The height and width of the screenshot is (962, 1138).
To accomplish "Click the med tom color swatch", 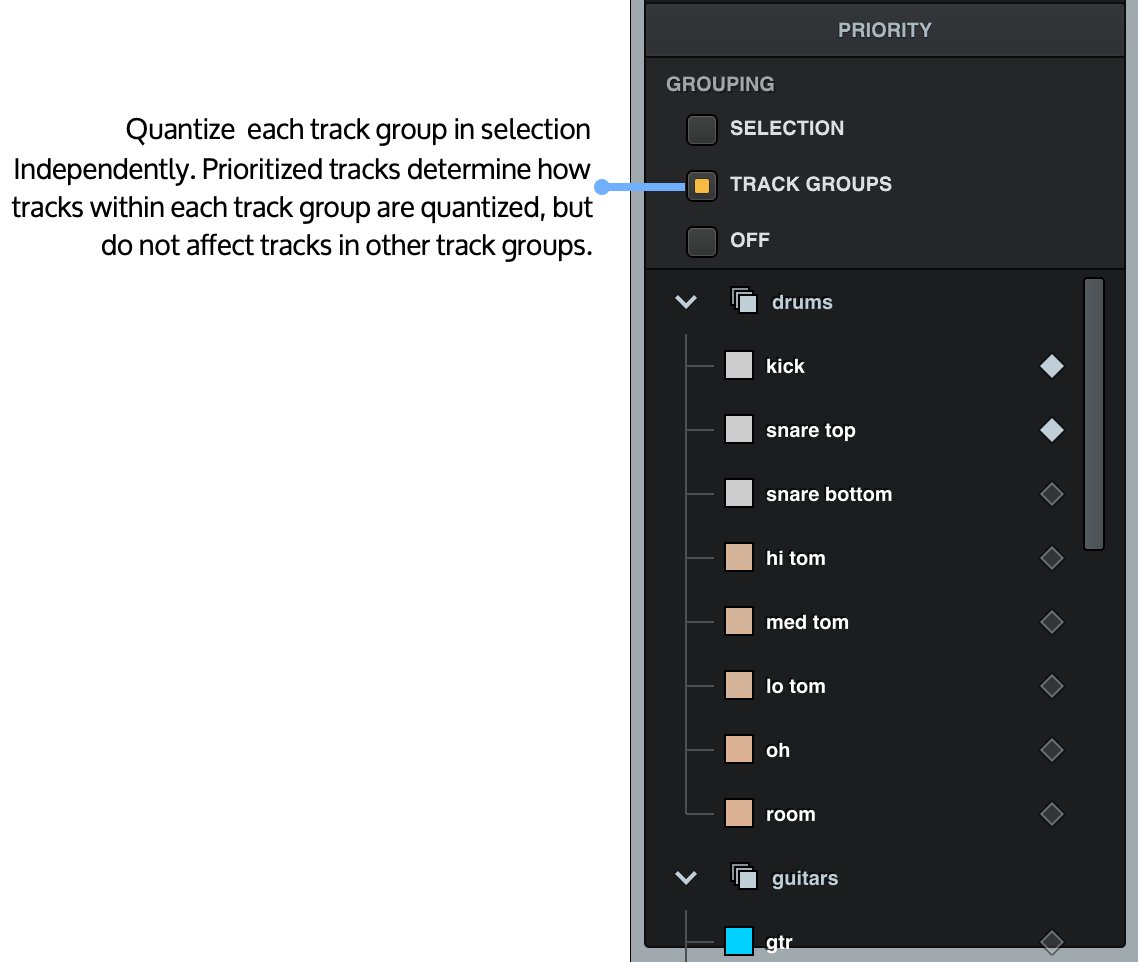I will pos(739,621).
